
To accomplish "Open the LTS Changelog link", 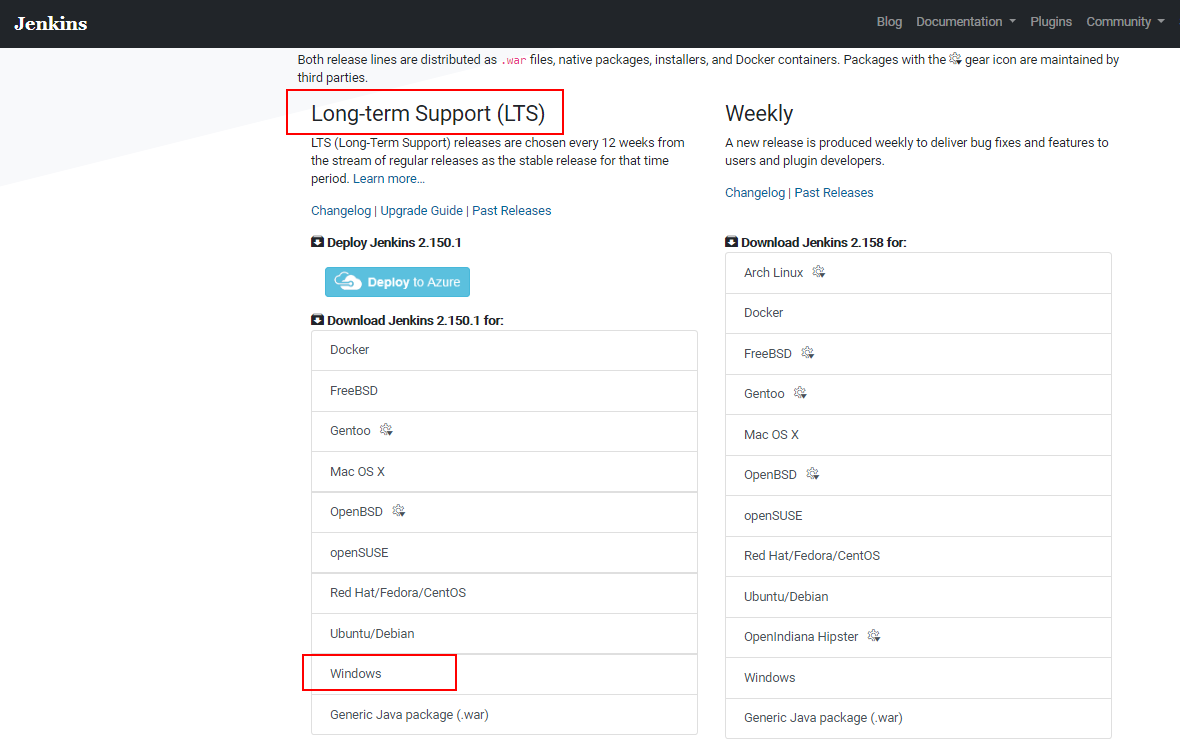I will [341, 211].
